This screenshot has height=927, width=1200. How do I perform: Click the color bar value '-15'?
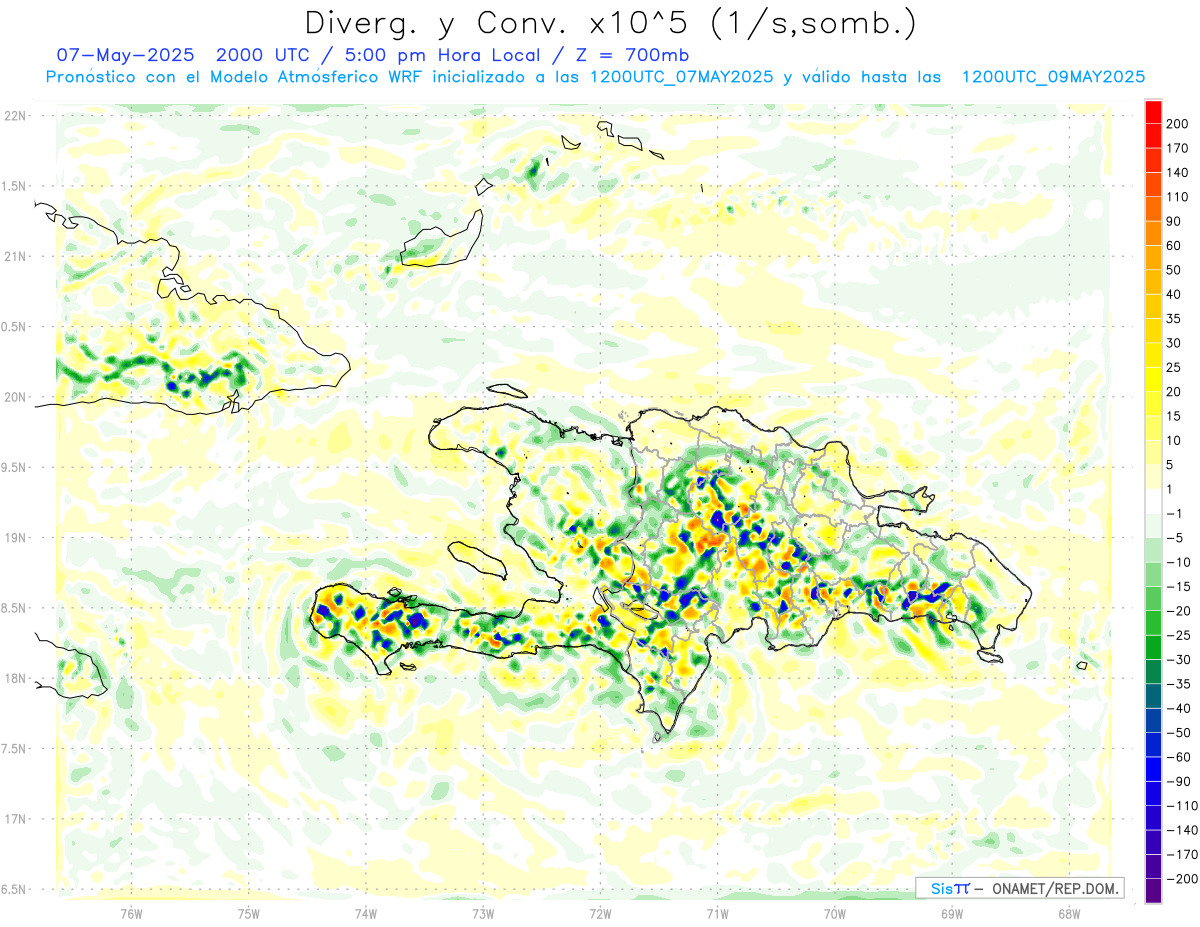(x=1178, y=587)
